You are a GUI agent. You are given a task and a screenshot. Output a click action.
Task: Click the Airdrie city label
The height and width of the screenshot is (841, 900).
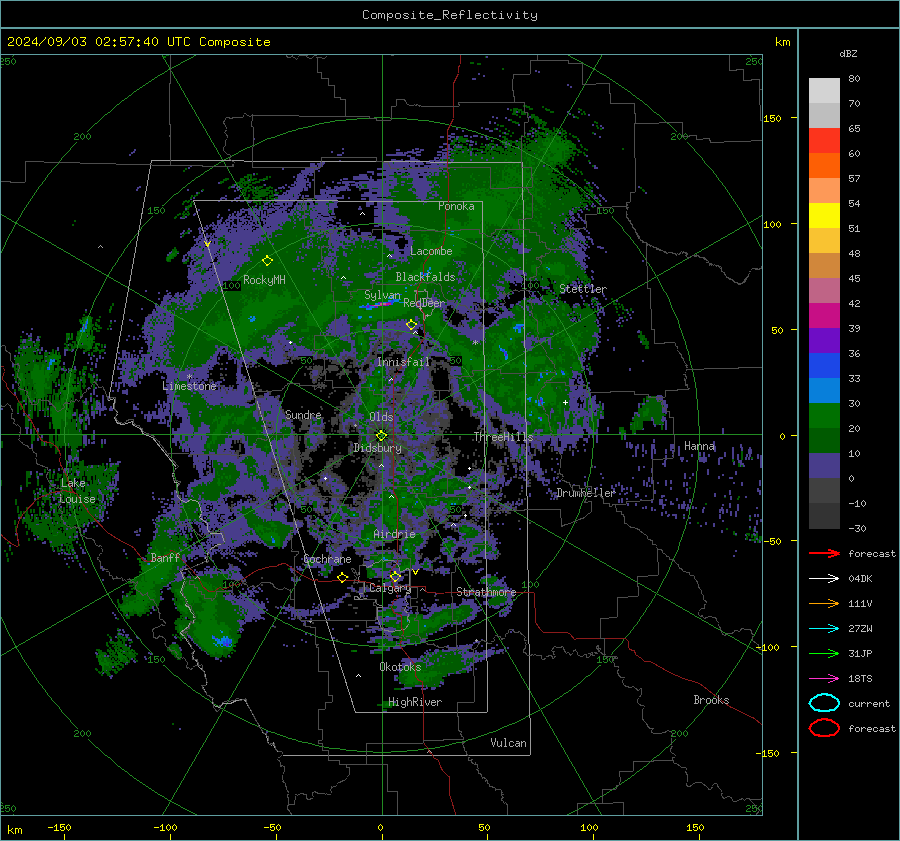pyautogui.click(x=394, y=534)
